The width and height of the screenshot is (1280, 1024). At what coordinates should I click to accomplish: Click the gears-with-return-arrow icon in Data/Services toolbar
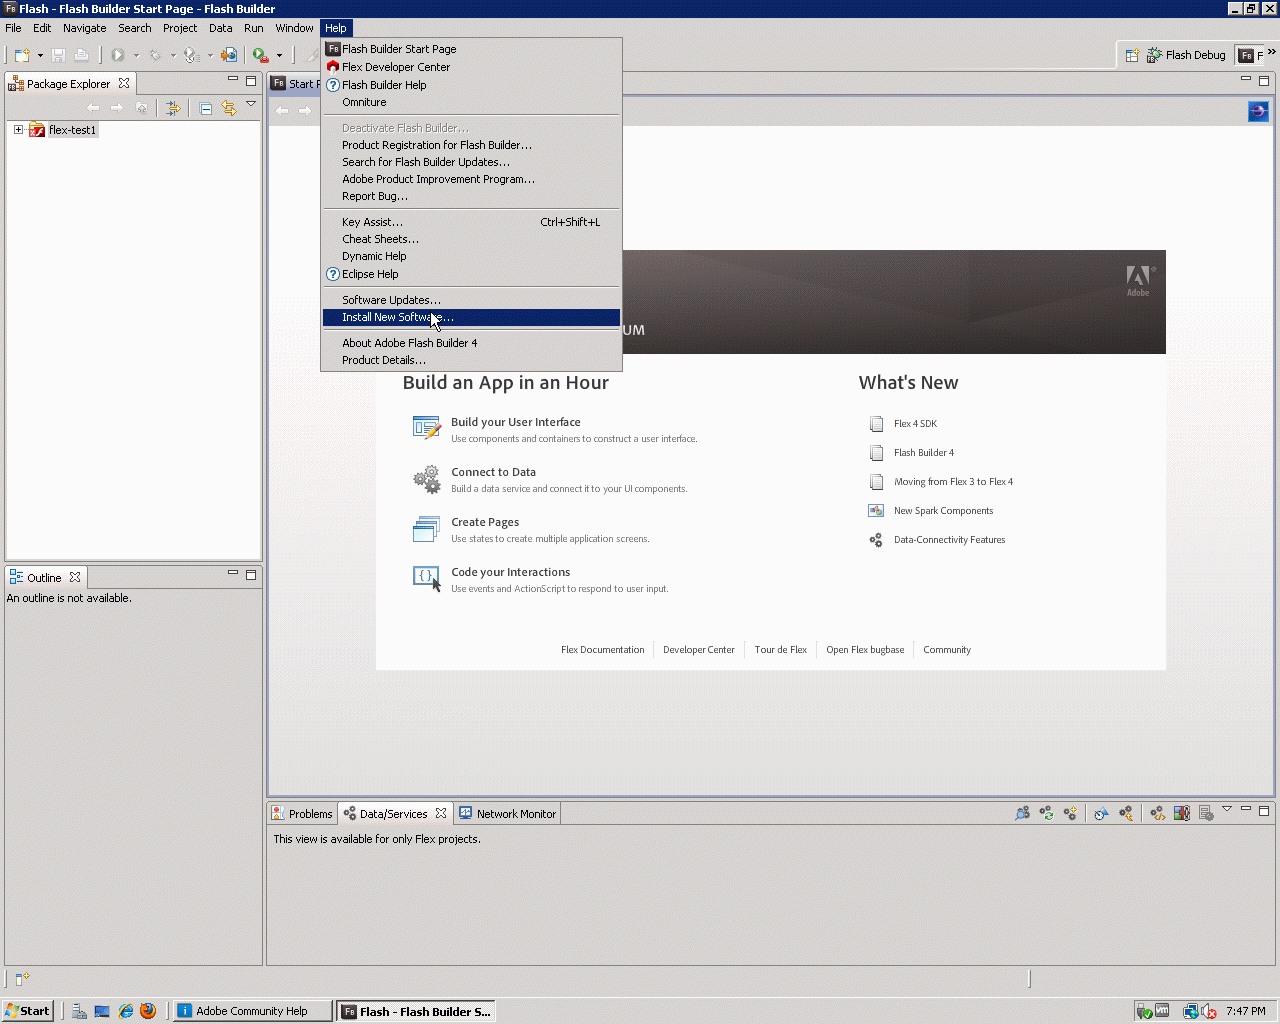pos(1126,813)
